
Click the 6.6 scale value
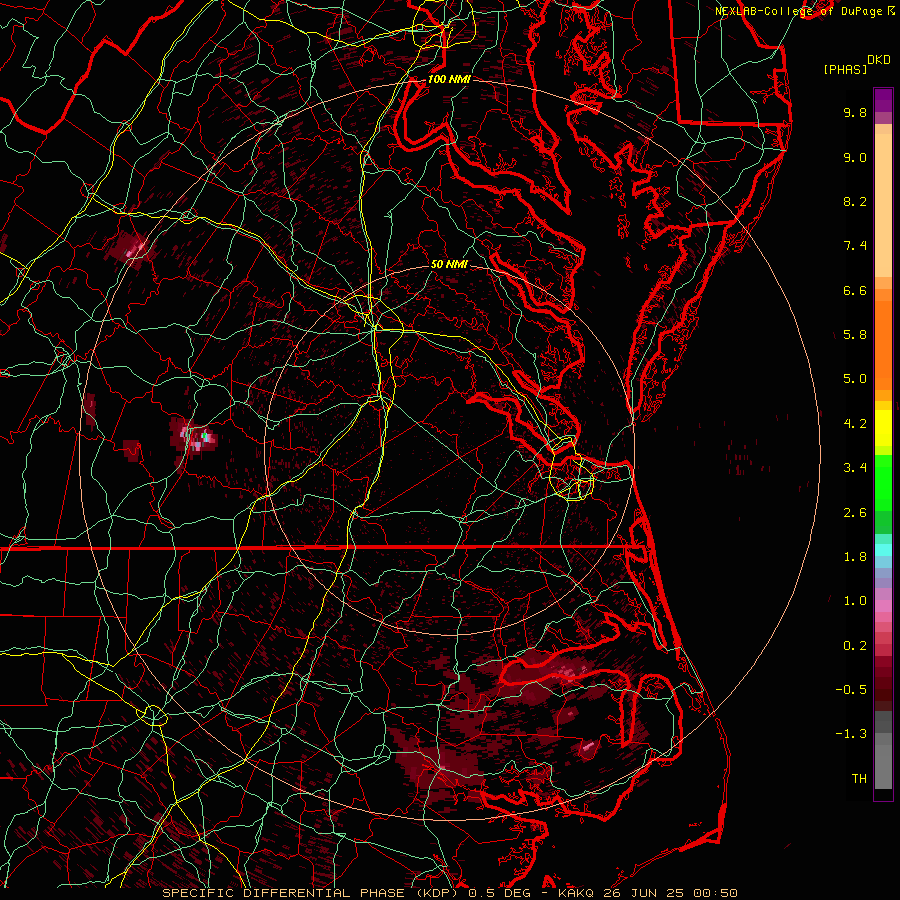click(855, 291)
